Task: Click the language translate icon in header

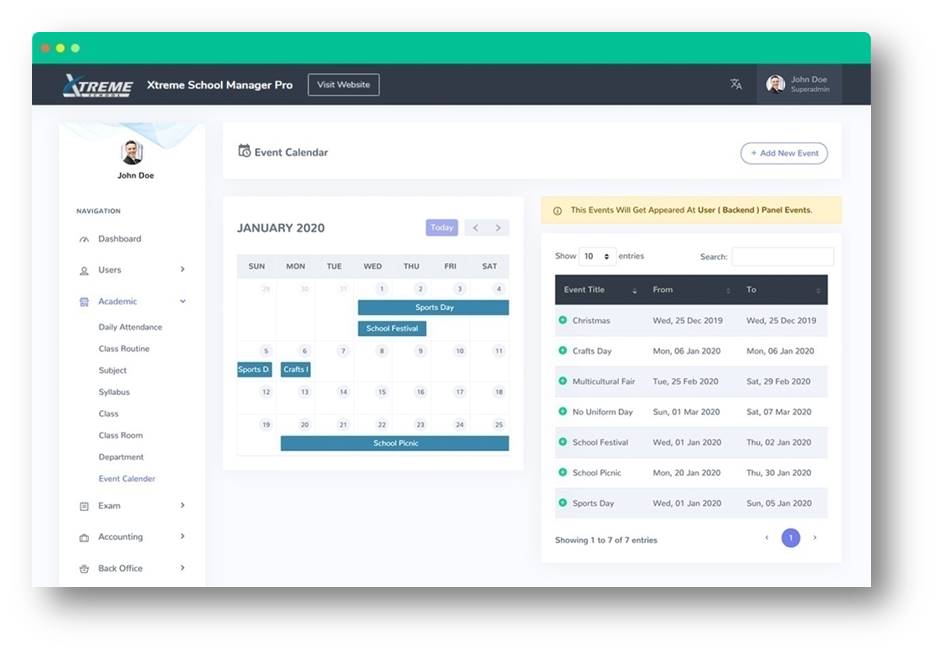Action: 736,85
